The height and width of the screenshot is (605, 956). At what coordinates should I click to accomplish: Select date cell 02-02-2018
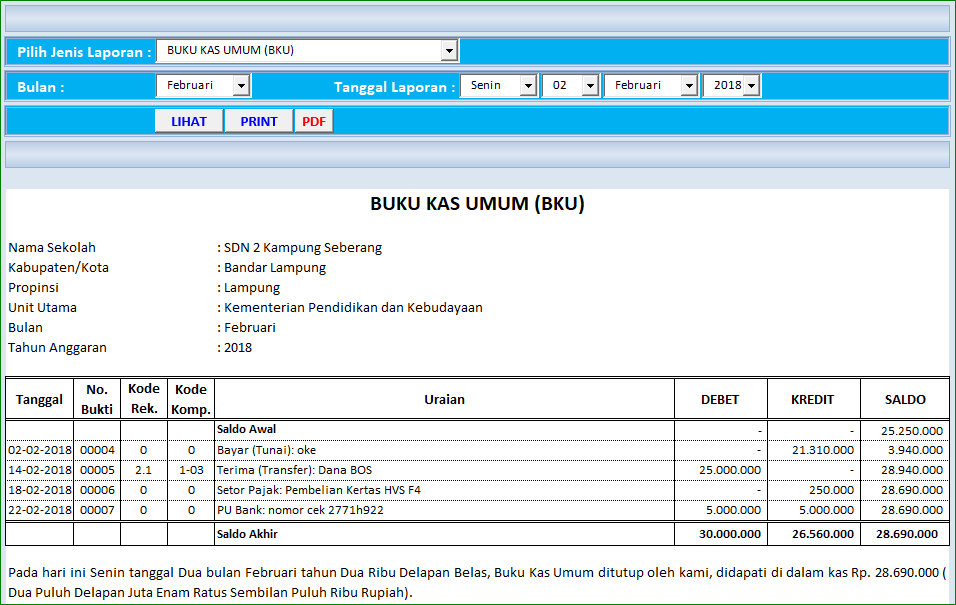[40, 450]
